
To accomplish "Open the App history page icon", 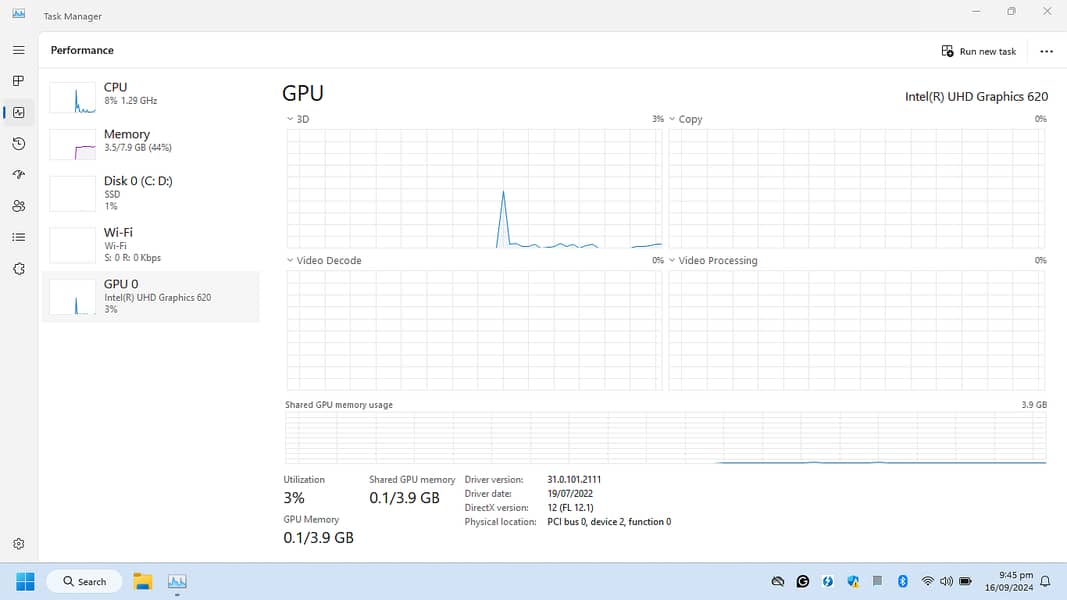I will 18,144.
